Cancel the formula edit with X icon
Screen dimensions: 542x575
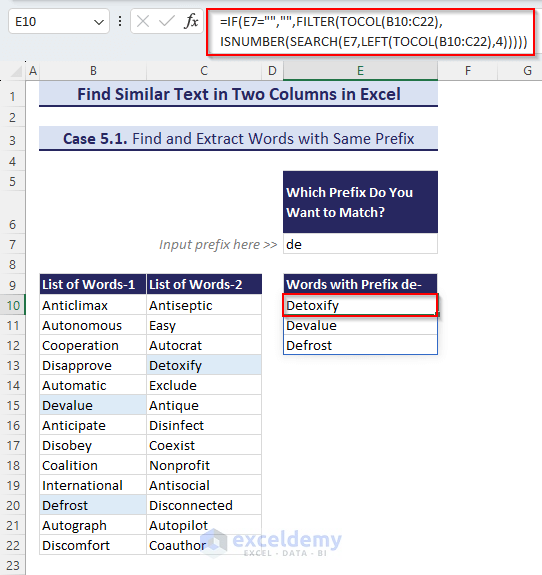(143, 21)
